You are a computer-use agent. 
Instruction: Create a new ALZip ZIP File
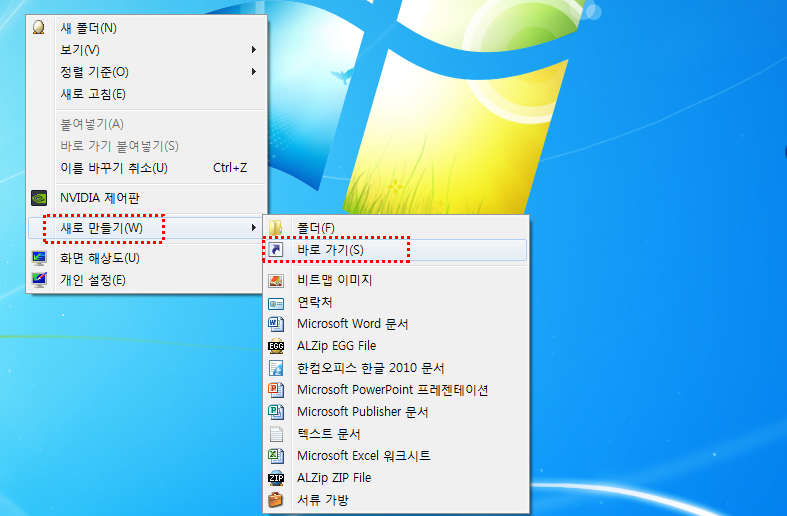pyautogui.click(x=396, y=478)
